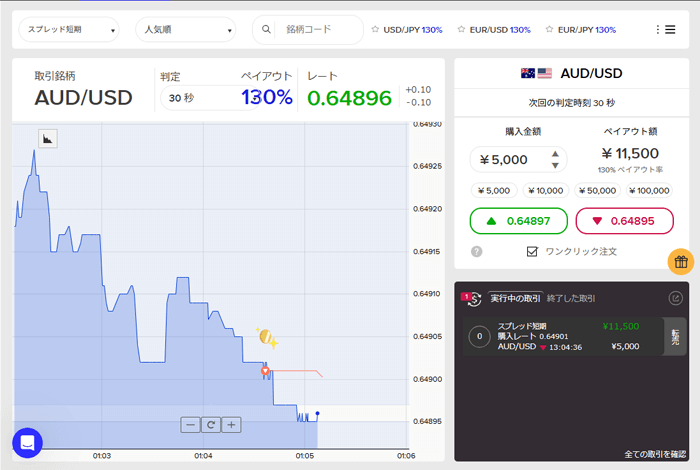Viewport: 700px width, 470px height.
Task: Decrease the purchase amount with the down arrow
Action: (x=555, y=165)
